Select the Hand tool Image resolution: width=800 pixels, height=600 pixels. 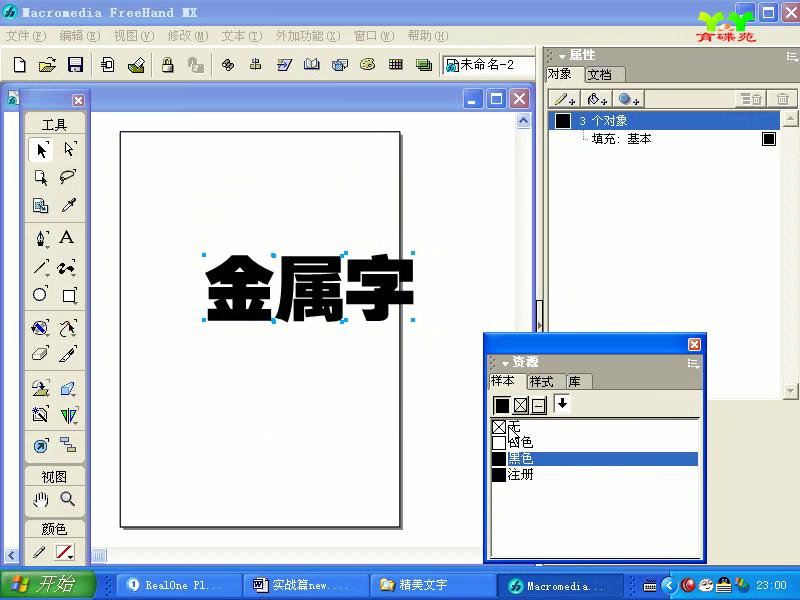41,499
